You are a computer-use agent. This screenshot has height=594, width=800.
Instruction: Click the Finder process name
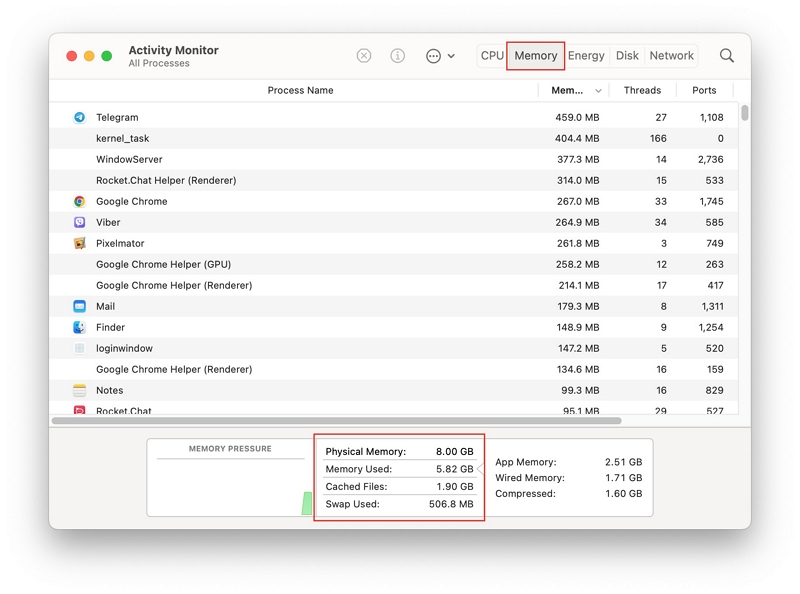tap(110, 327)
